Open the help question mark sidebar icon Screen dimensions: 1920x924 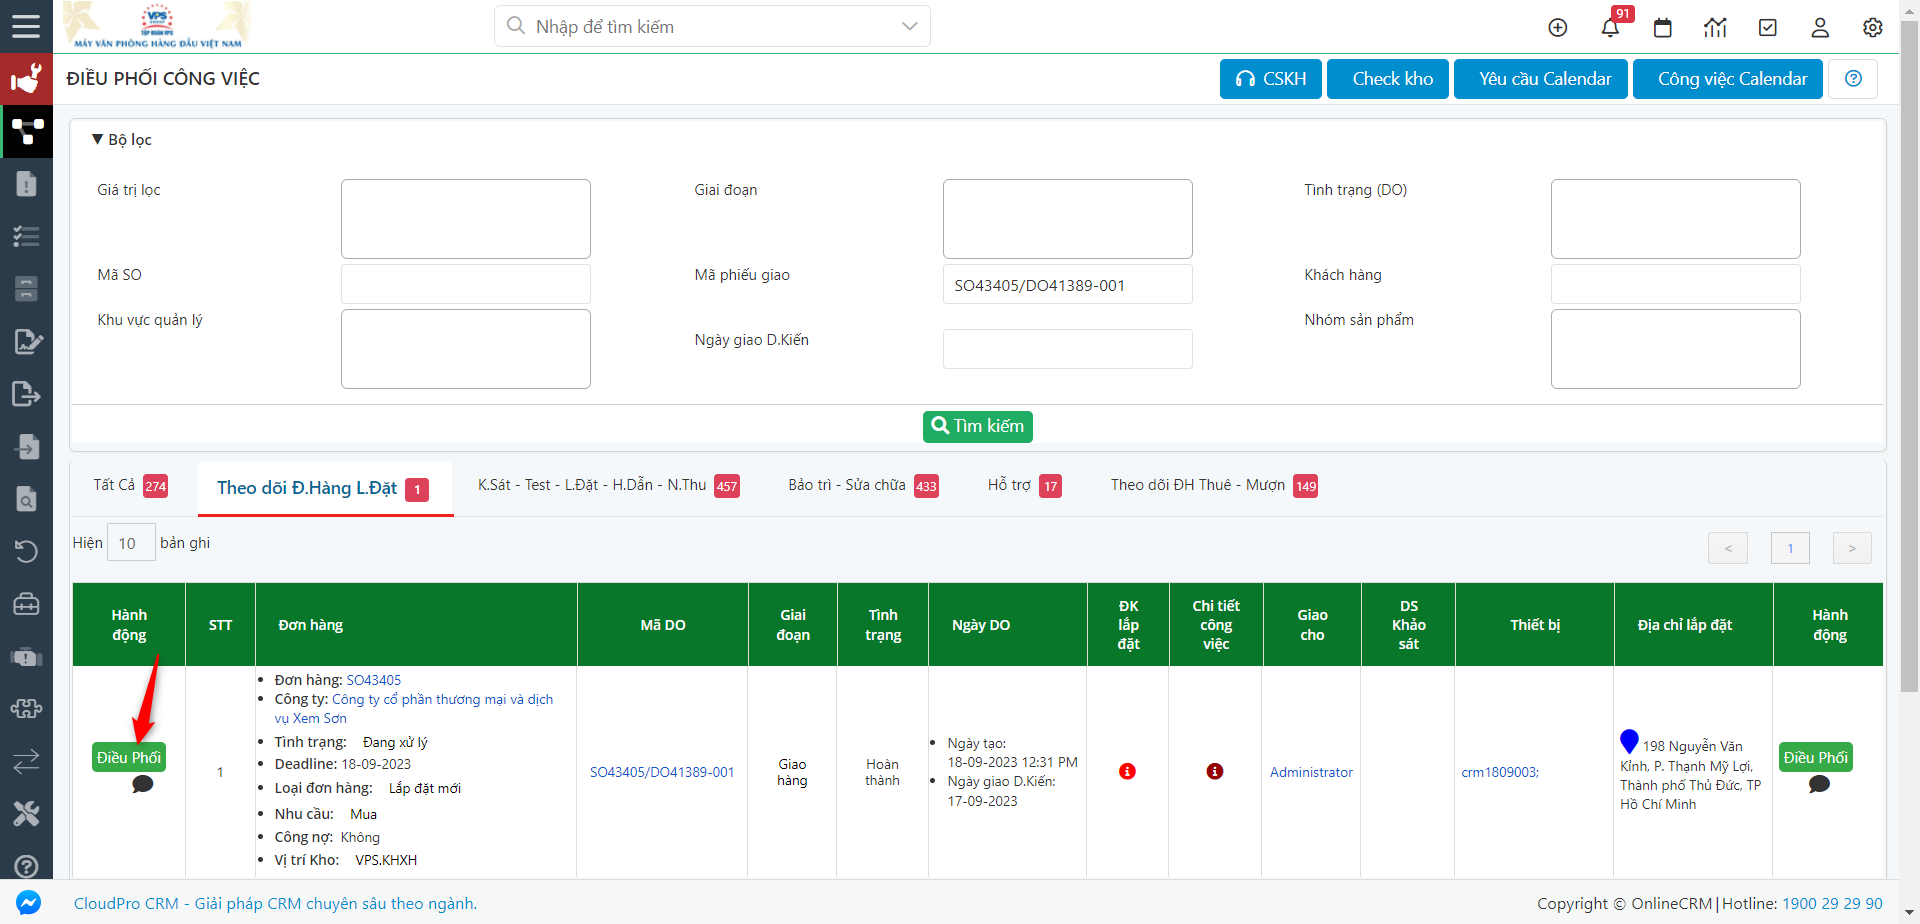coord(26,866)
